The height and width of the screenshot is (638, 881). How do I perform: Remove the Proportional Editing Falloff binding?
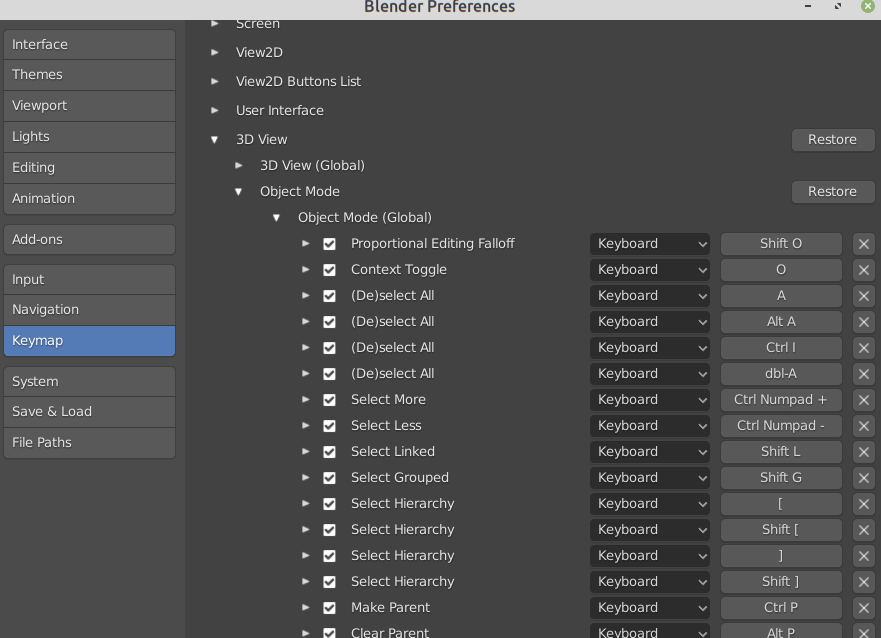click(x=863, y=243)
